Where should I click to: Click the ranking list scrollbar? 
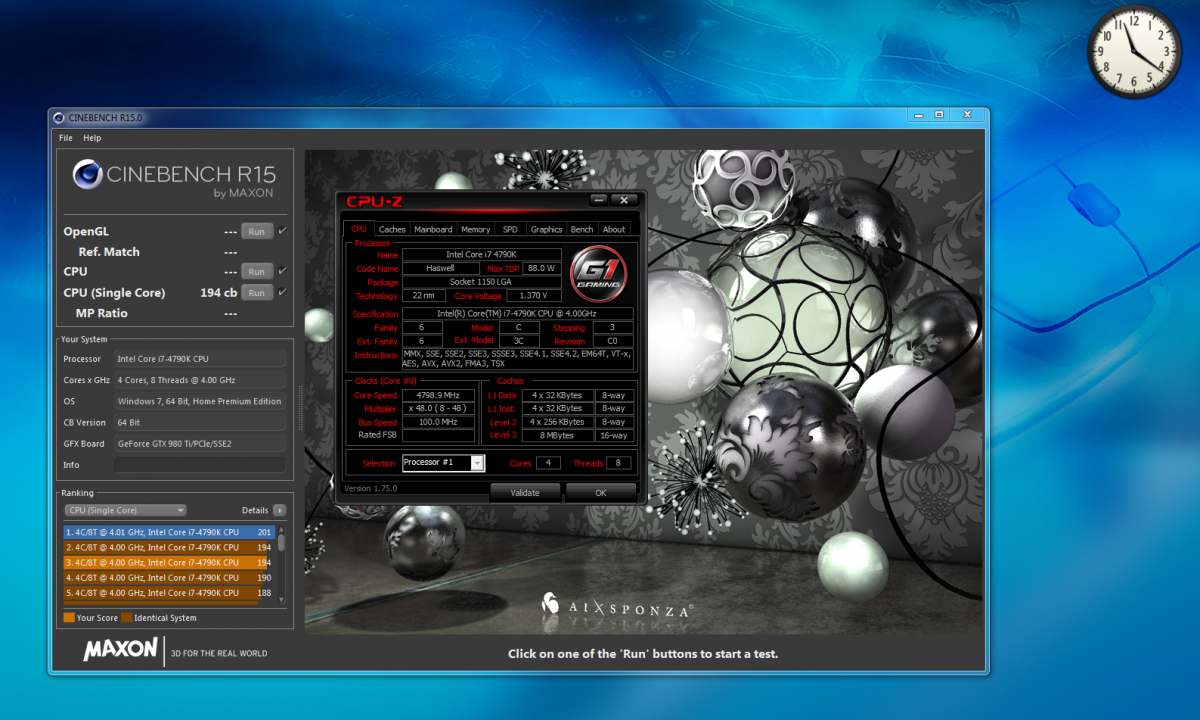point(281,564)
